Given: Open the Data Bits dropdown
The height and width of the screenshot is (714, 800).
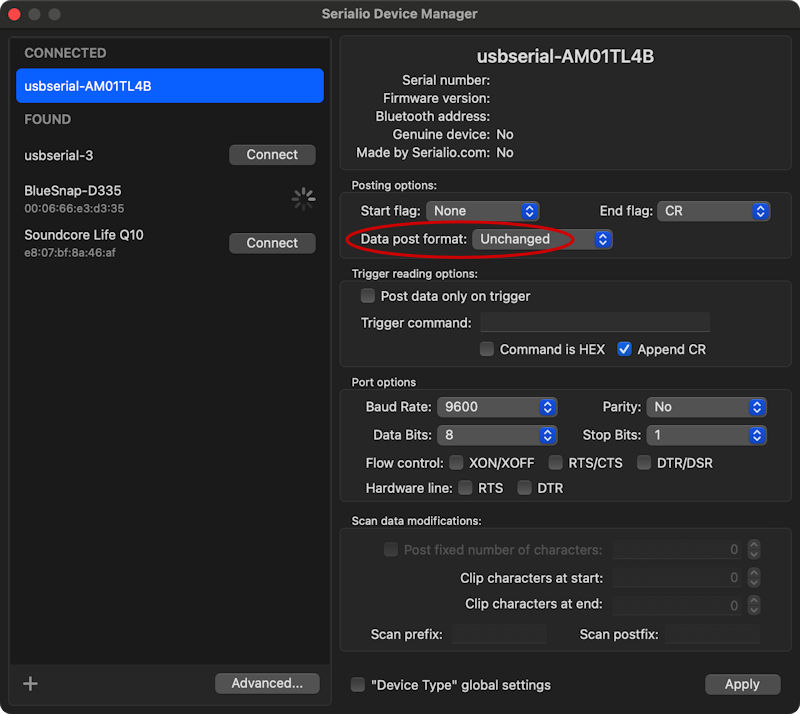Looking at the screenshot, I should pyautogui.click(x=497, y=435).
